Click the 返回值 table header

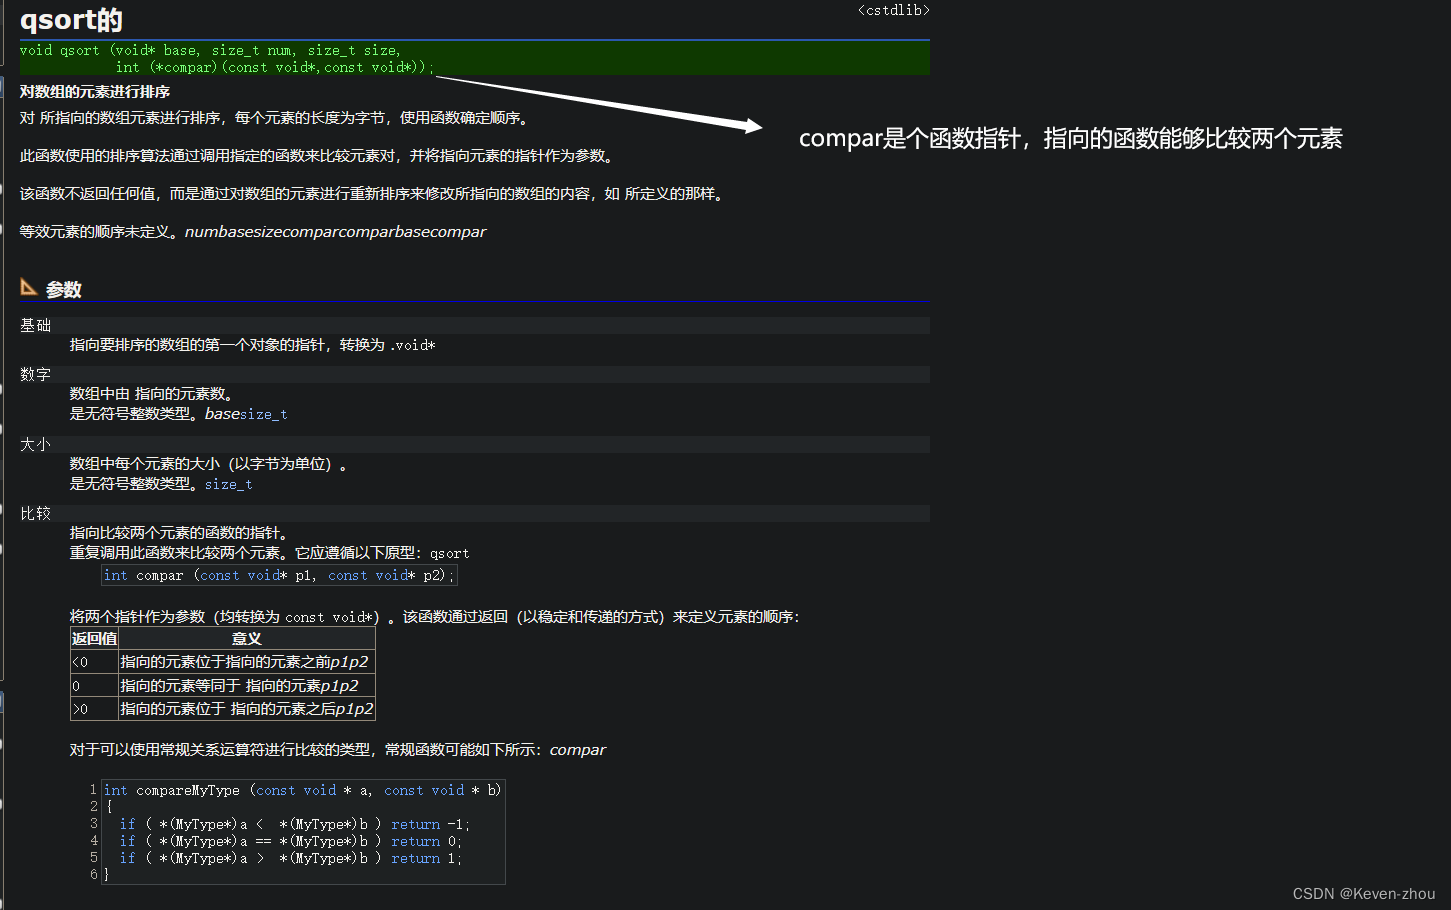pos(94,638)
